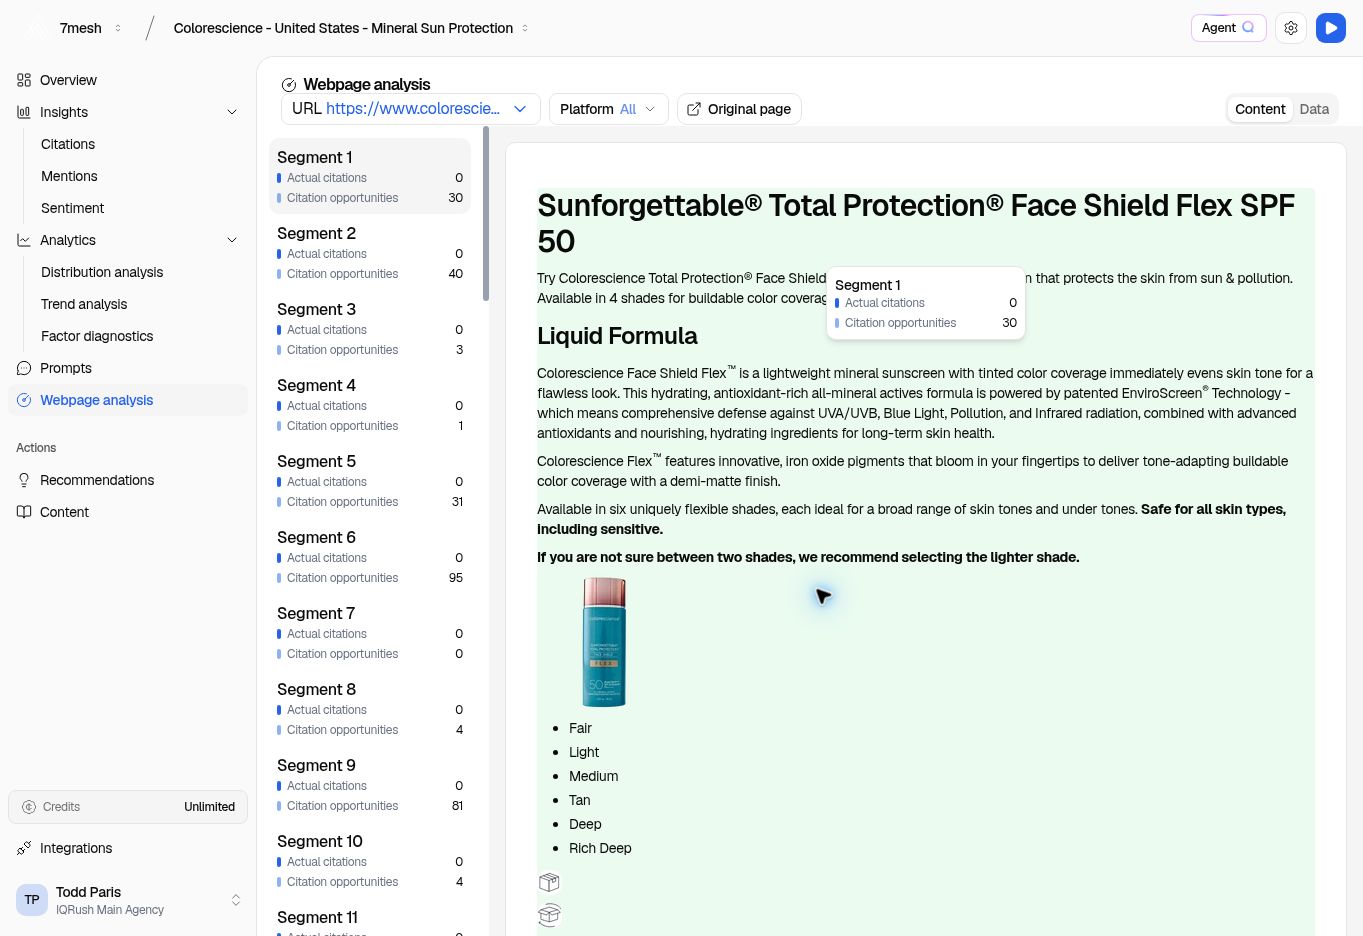Image resolution: width=1363 pixels, height=936 pixels.
Task: Click the Agent button
Action: tap(1228, 28)
